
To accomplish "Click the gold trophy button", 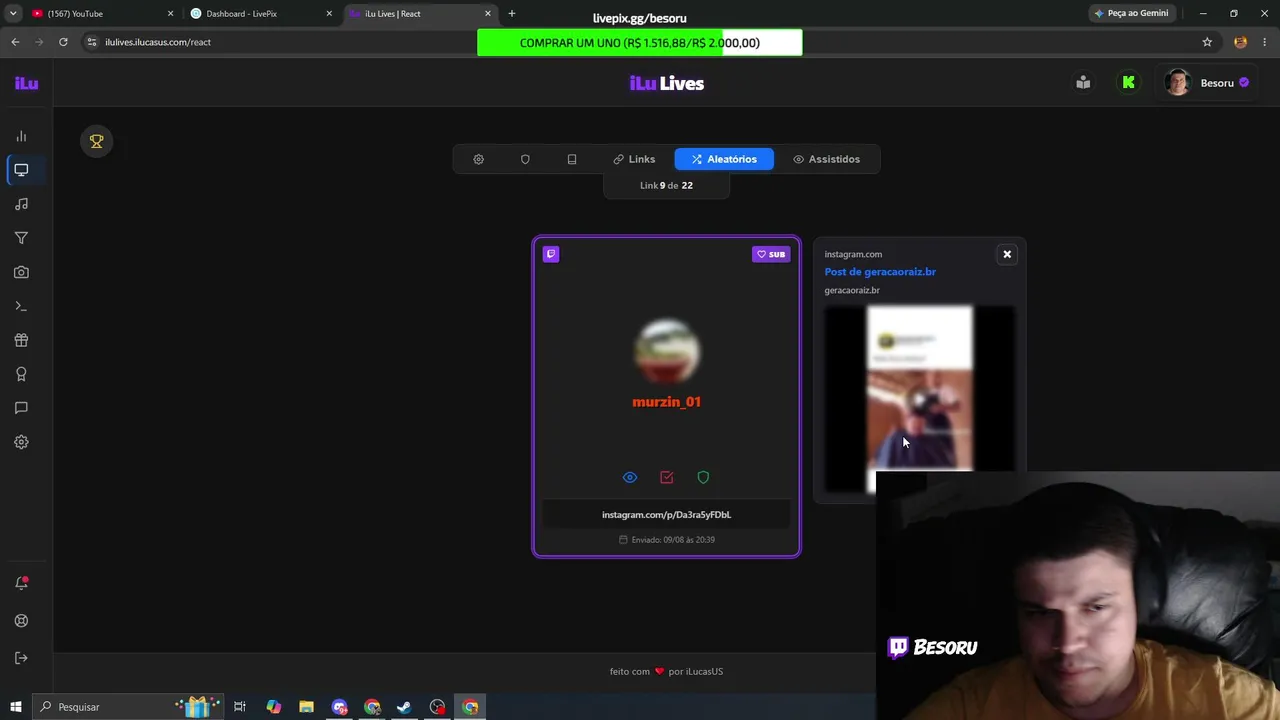I will (97, 142).
